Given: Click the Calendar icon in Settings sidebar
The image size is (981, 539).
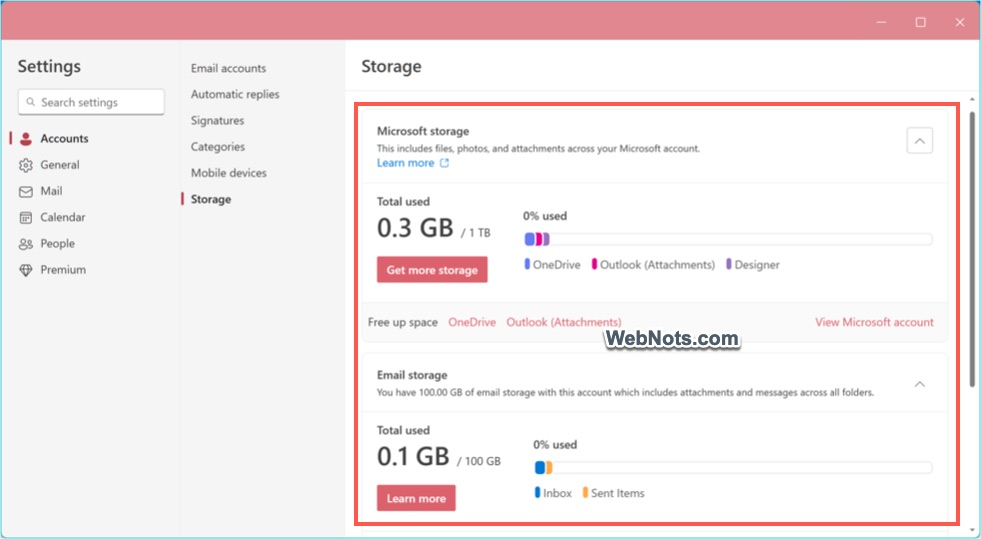Looking at the screenshot, I should [26, 218].
